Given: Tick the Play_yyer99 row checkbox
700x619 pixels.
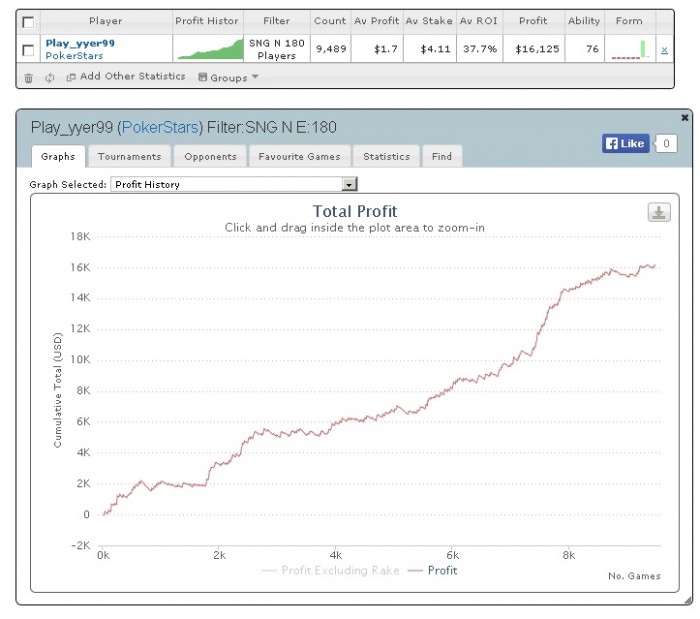Looking at the screenshot, I should pos(28,50).
